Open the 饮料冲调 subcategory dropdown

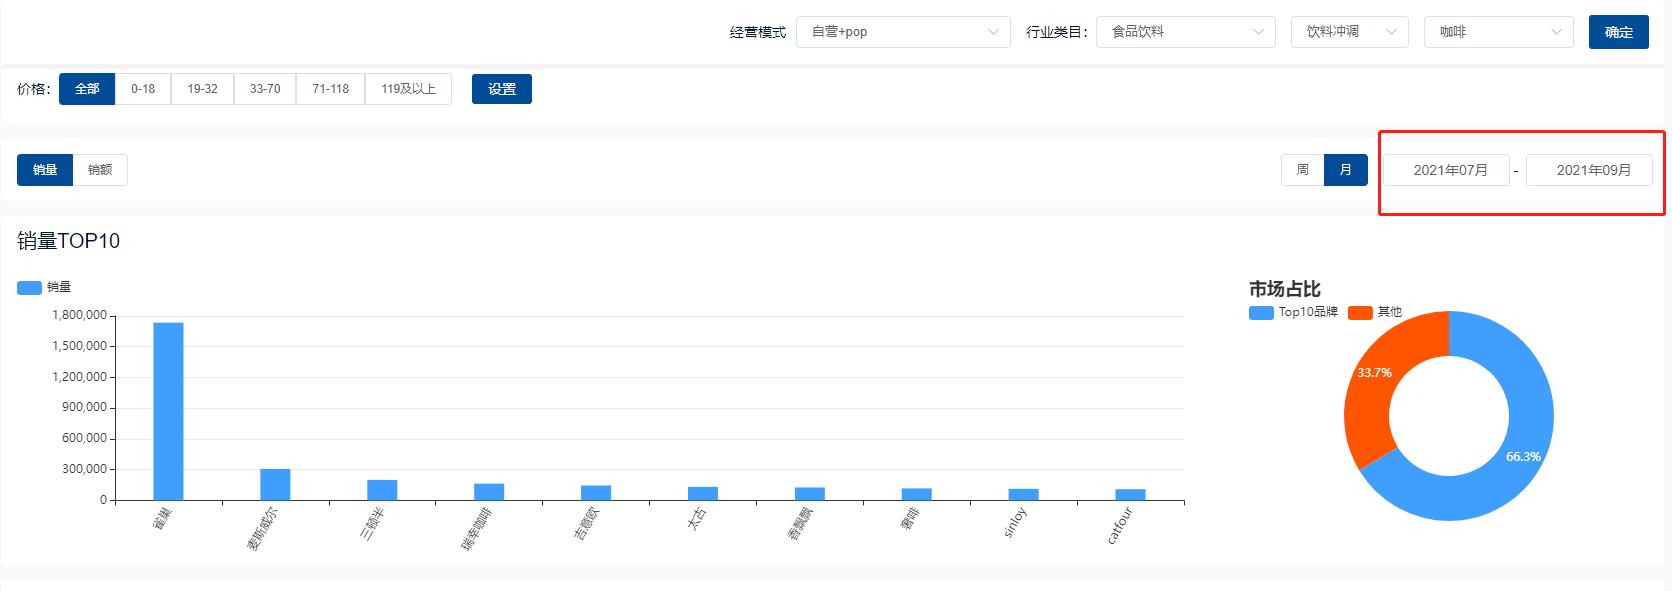pyautogui.click(x=1349, y=32)
